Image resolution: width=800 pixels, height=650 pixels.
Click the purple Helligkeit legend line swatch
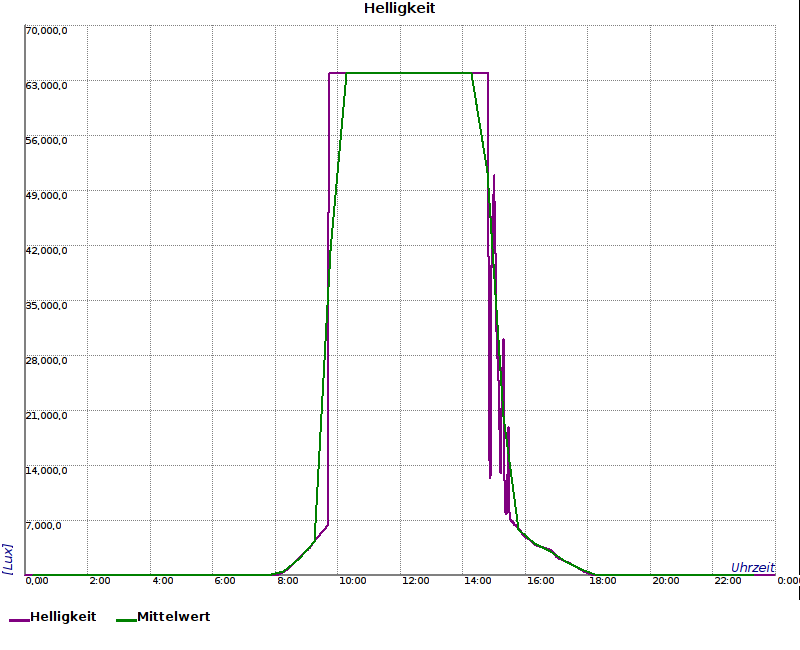(x=19, y=620)
